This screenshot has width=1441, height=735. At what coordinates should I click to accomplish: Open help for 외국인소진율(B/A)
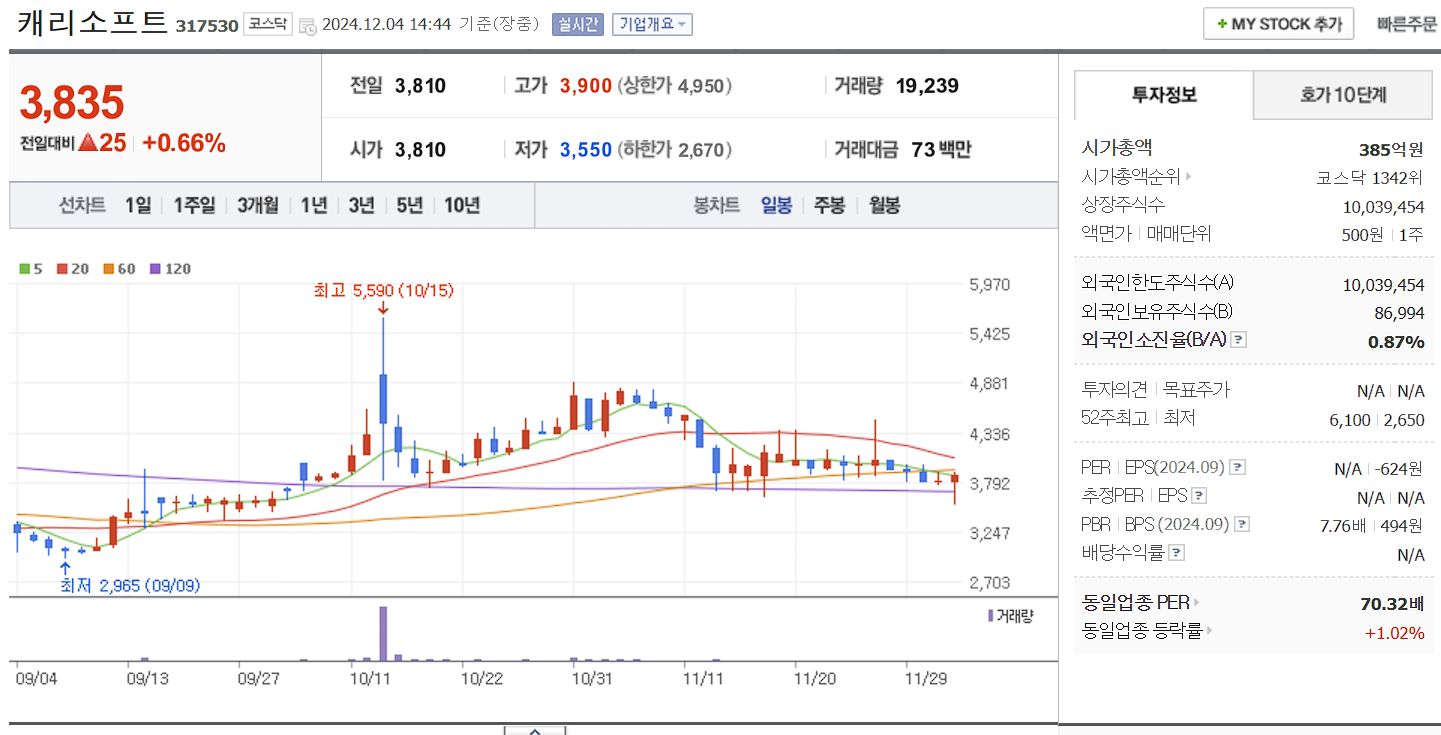1238,341
